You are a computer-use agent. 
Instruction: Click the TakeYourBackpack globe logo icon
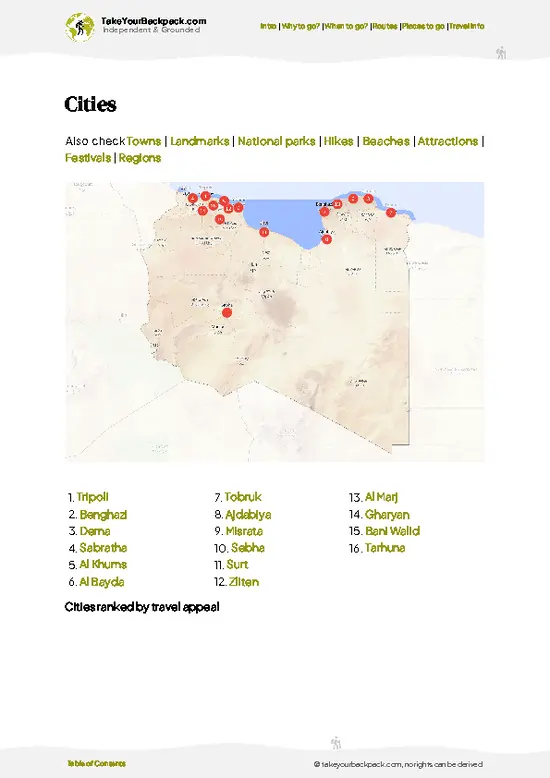tap(79, 27)
